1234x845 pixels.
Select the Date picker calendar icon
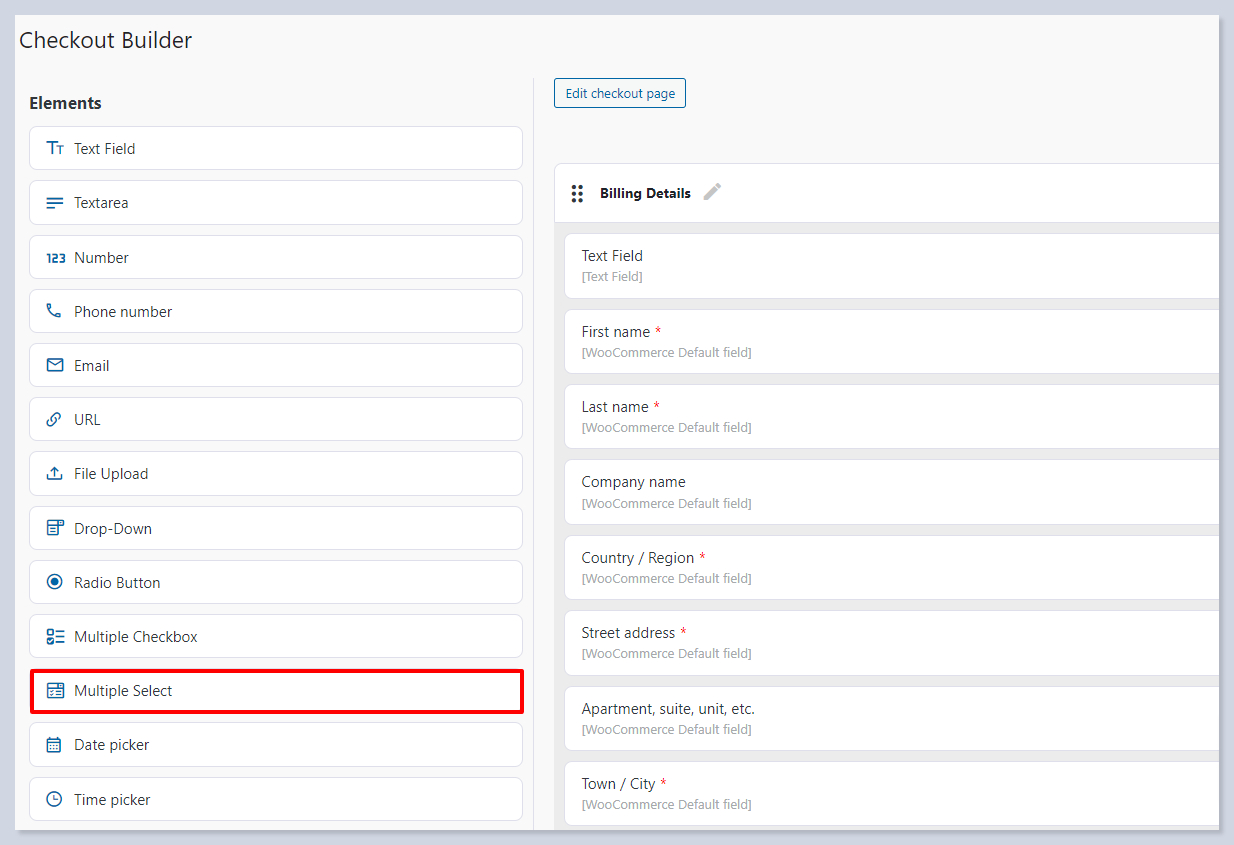point(54,745)
